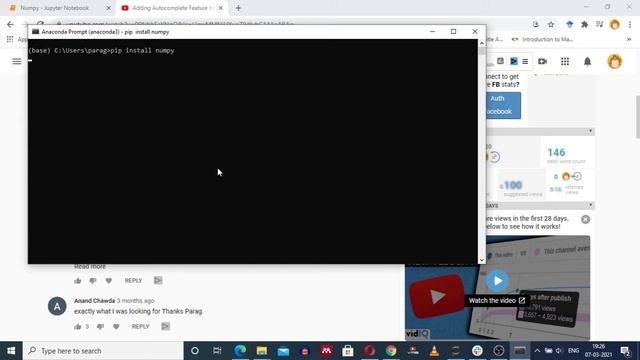Open Cortana circle on taskbar
The image size is (640, 360).
[x=195, y=351]
